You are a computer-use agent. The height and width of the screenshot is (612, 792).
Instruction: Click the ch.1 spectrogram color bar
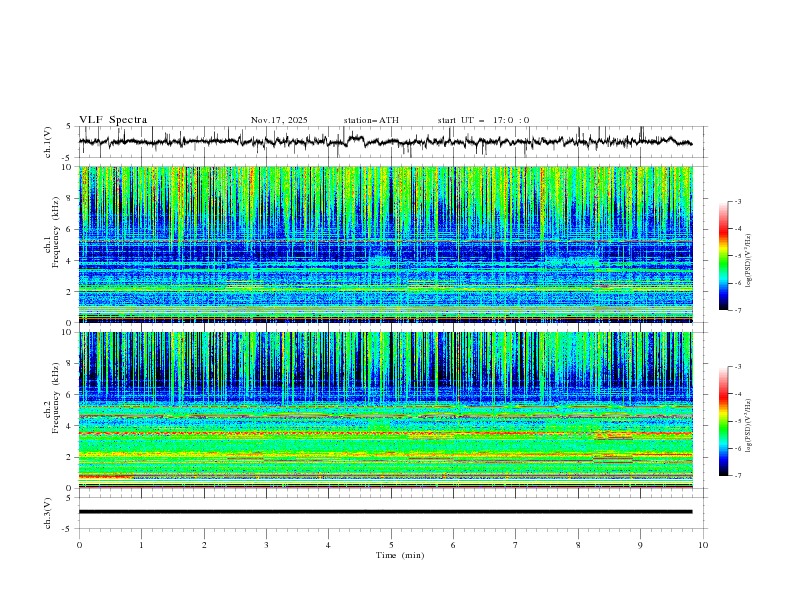[723, 256]
